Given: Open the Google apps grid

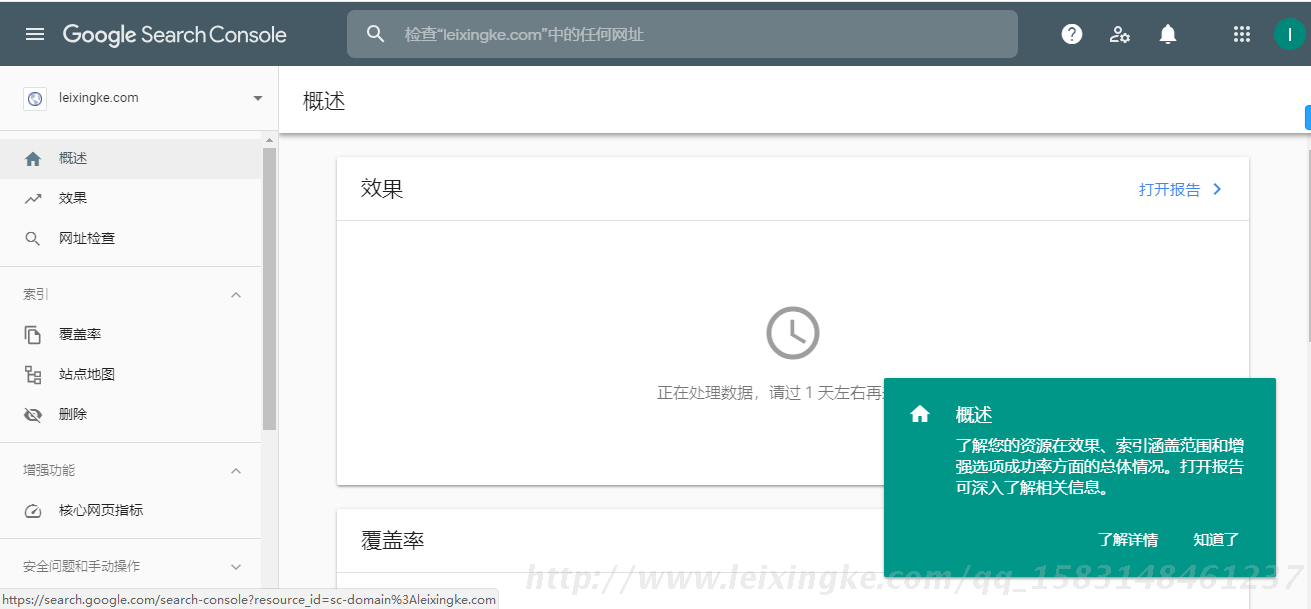Looking at the screenshot, I should [x=1242, y=34].
